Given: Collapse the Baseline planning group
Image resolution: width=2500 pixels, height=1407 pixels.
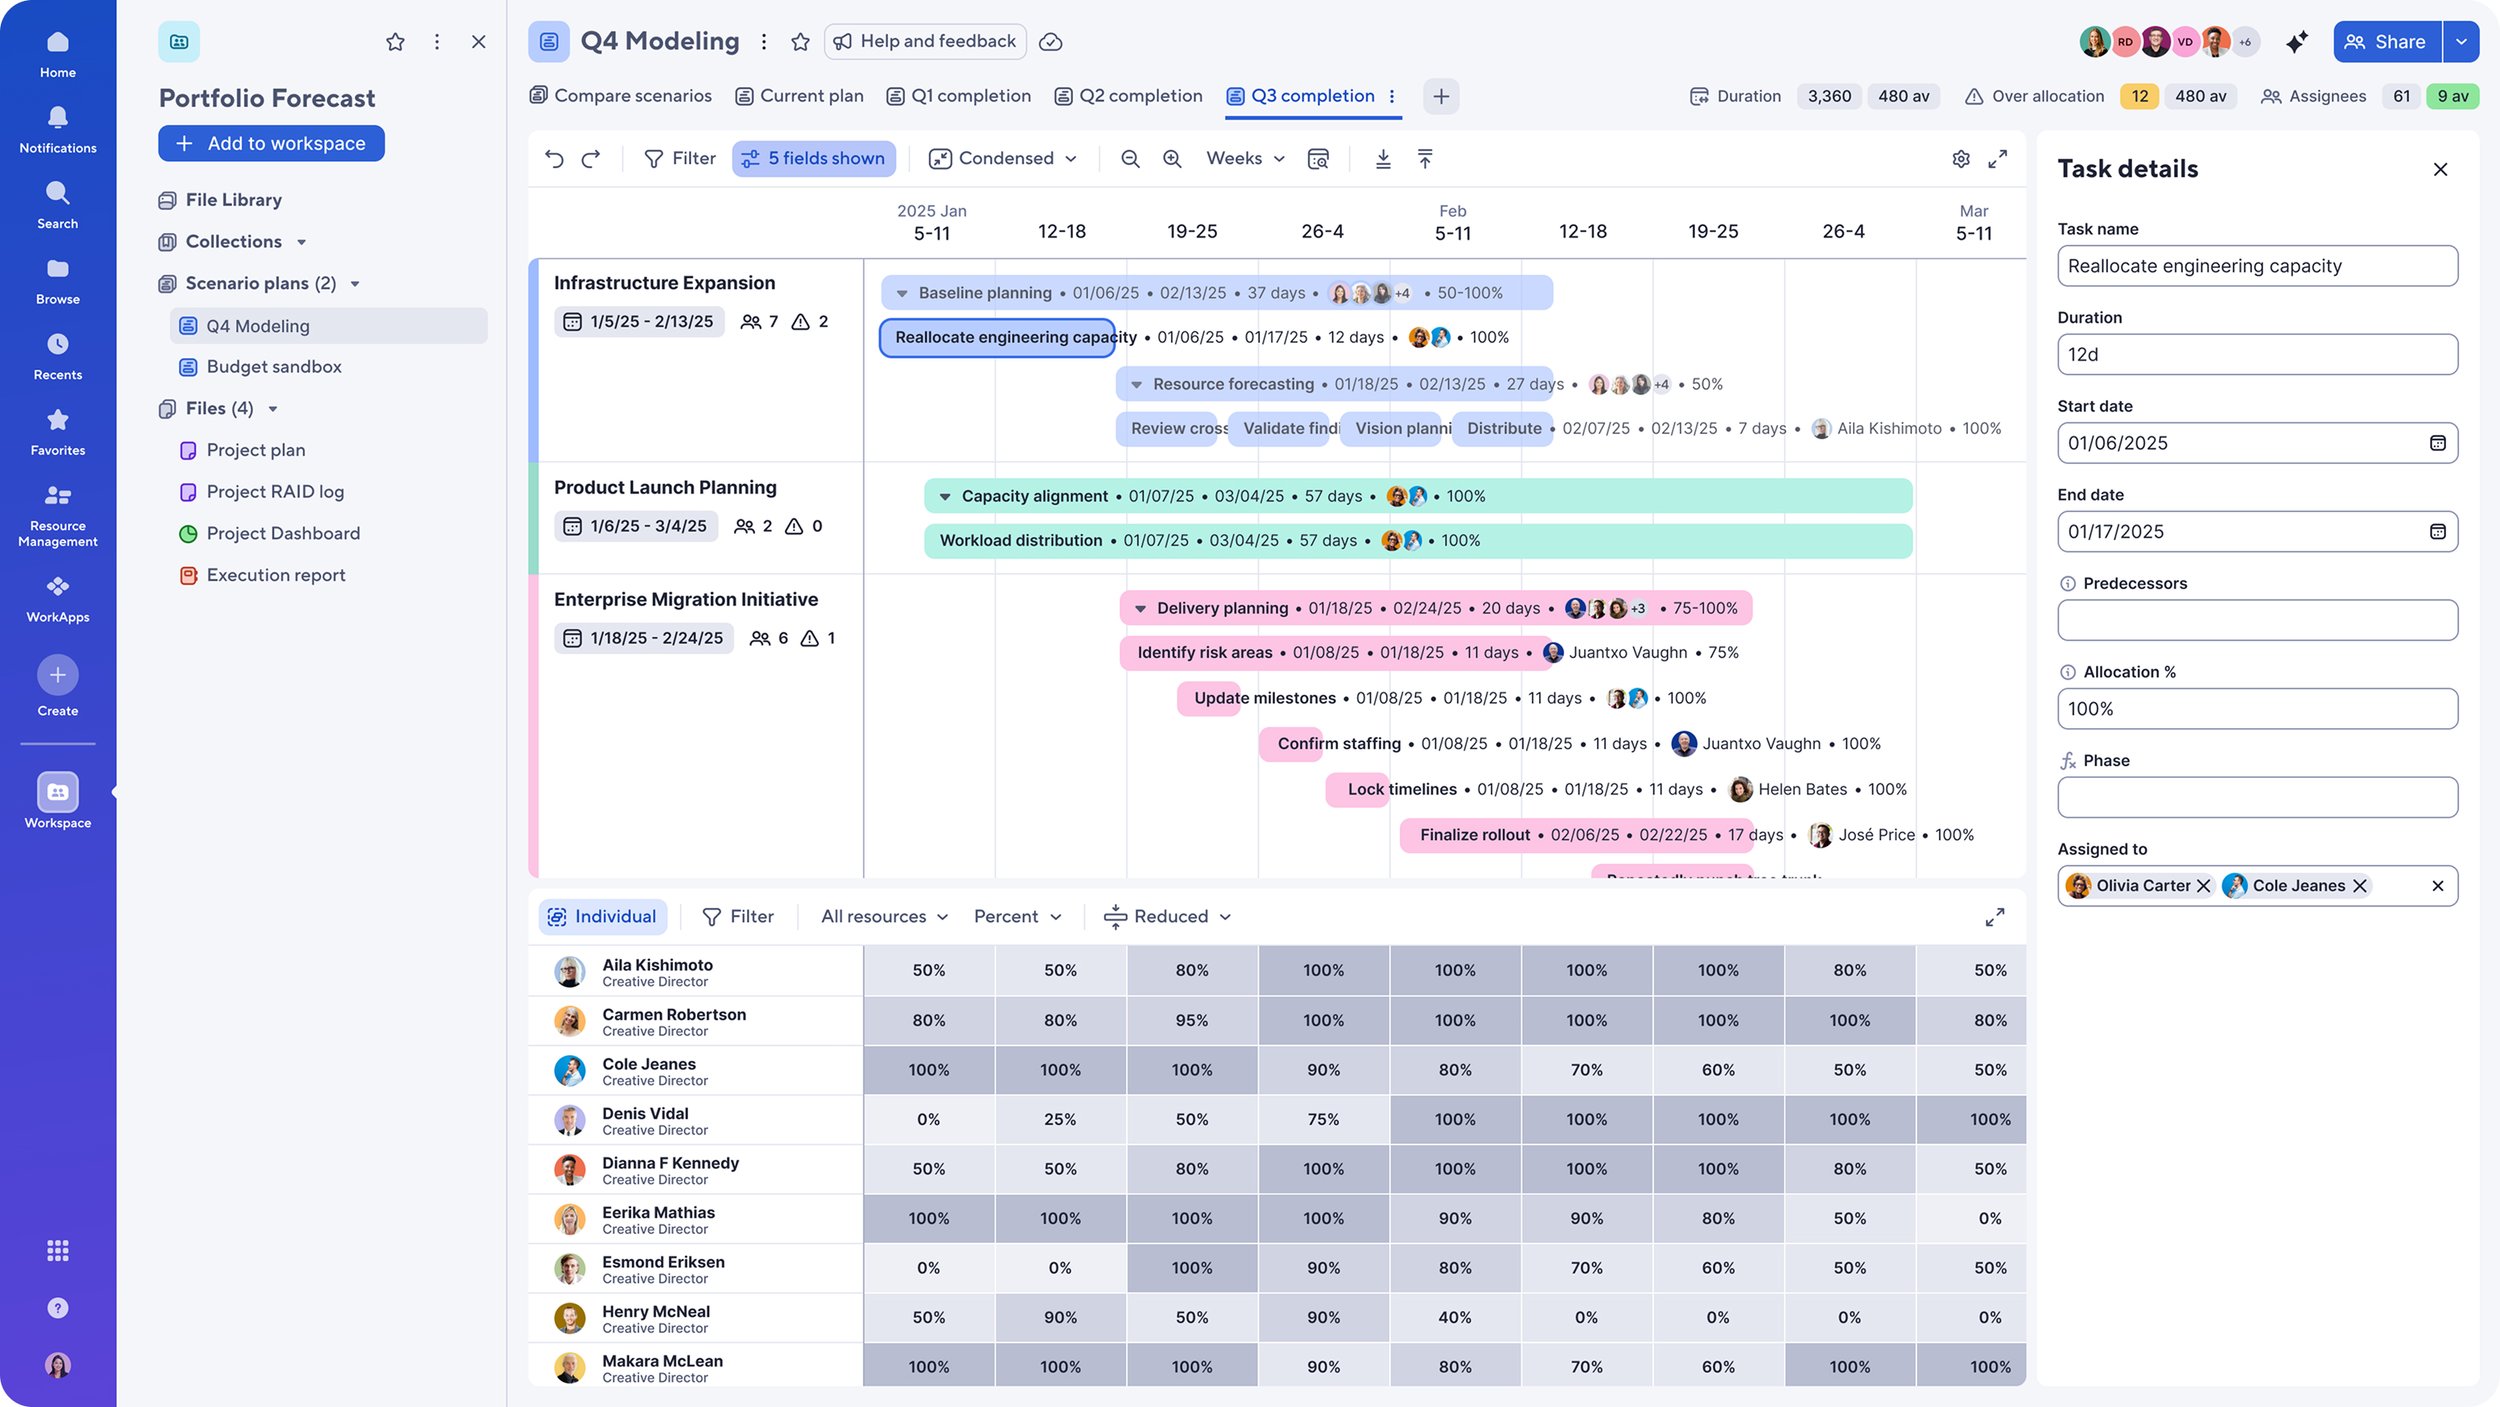Looking at the screenshot, I should point(902,294).
